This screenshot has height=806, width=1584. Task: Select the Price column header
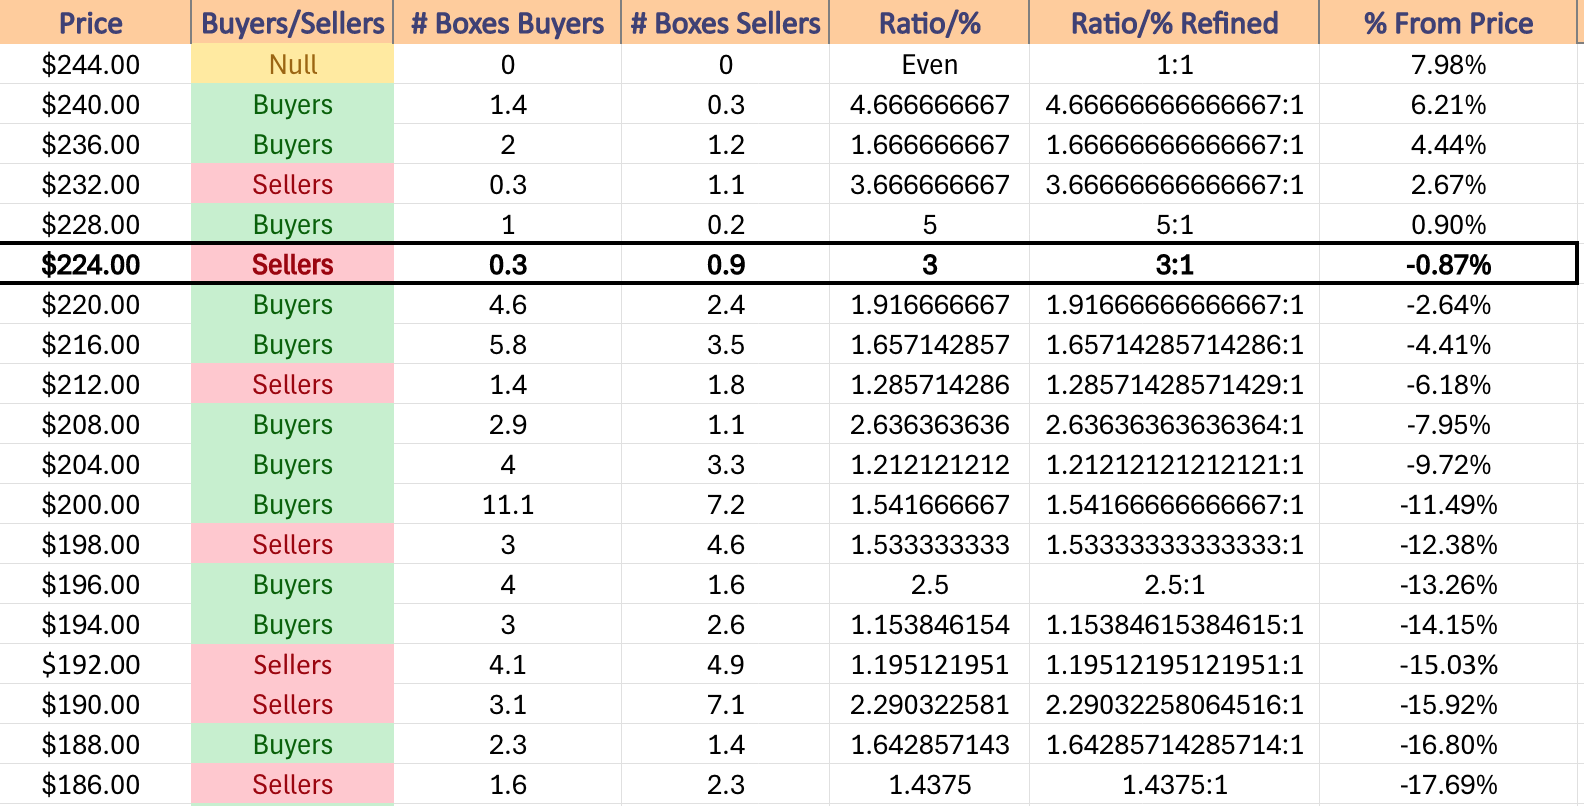(95, 23)
